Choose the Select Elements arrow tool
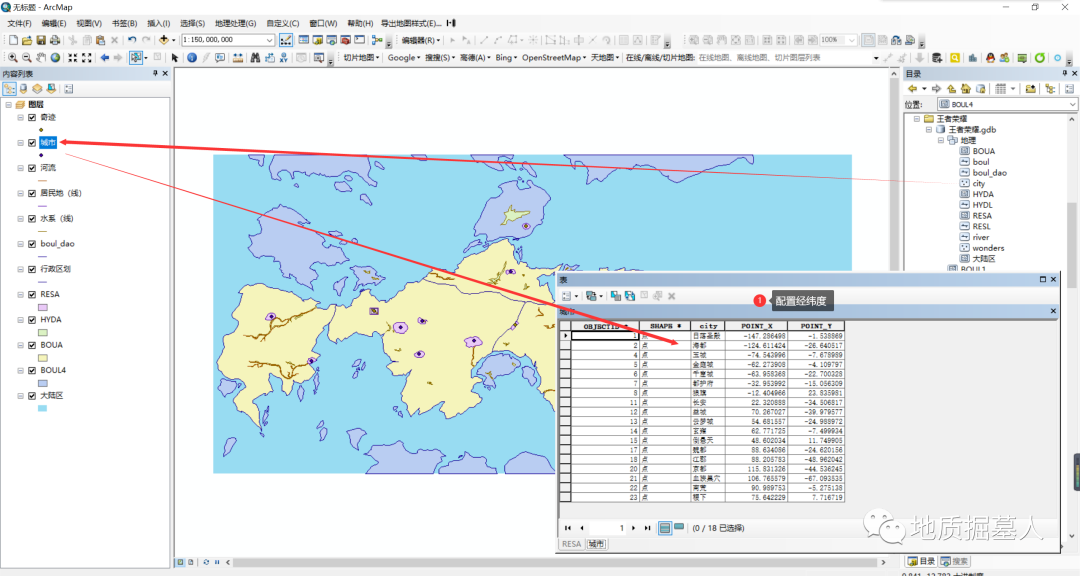 click(x=175, y=58)
